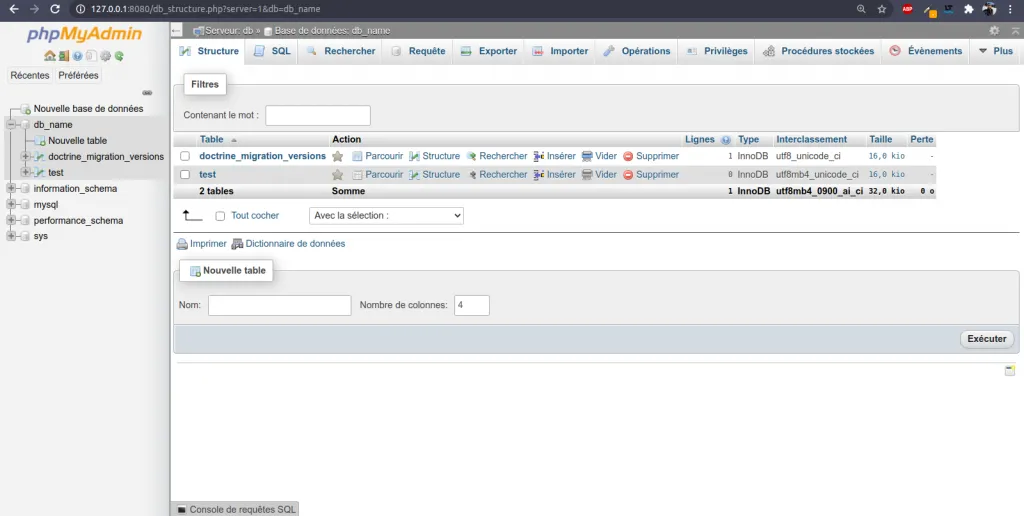Click the phpMyAdmin home icon
The height and width of the screenshot is (516, 1024).
pyautogui.click(x=49, y=56)
